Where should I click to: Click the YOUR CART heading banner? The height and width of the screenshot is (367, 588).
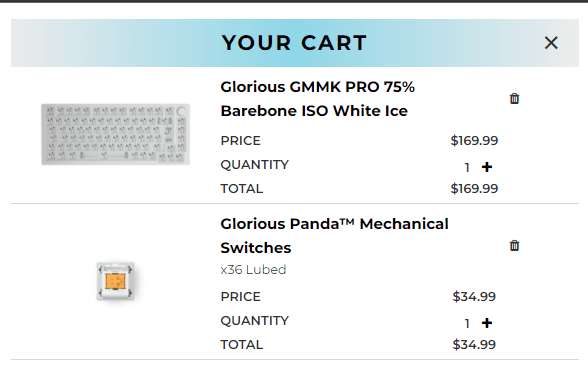click(x=294, y=43)
